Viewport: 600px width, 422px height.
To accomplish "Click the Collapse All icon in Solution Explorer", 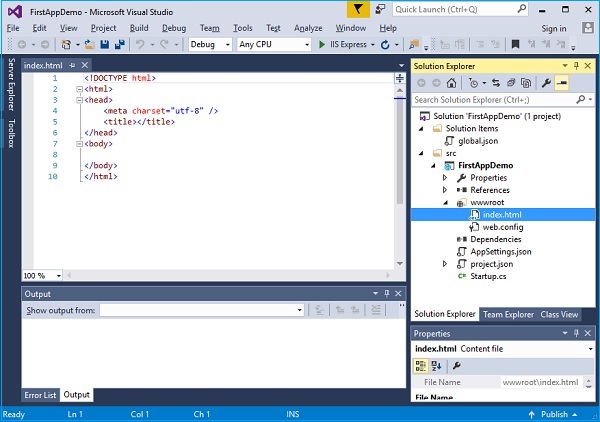I will tap(513, 83).
